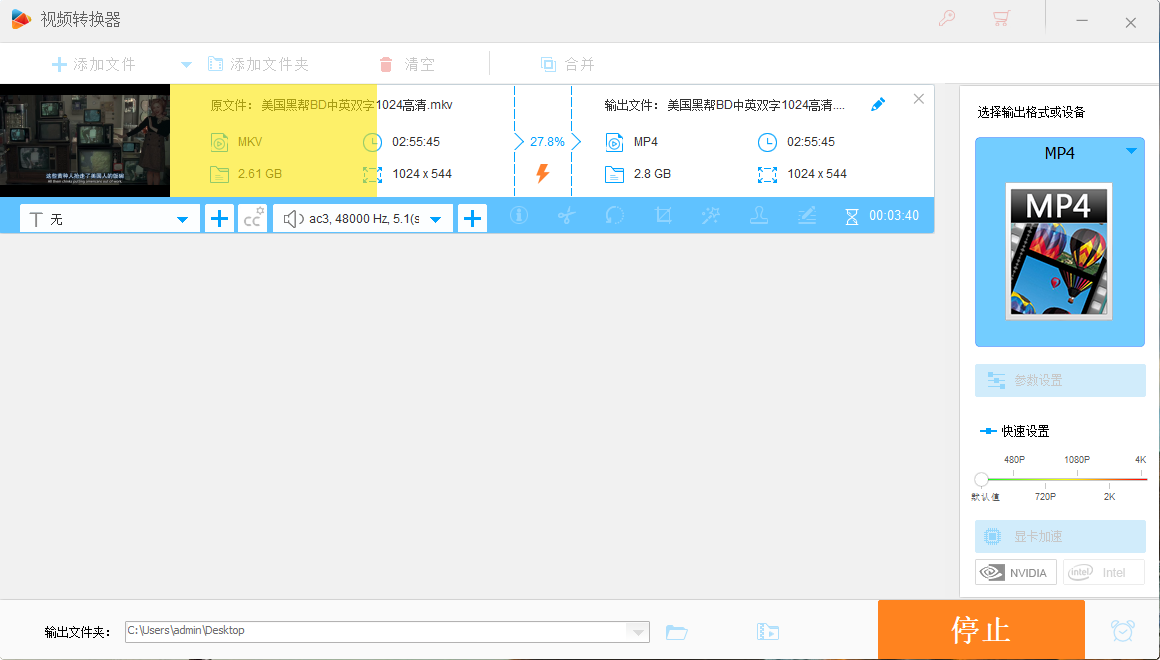Toggle NVIDIA acceleration option
Image resolution: width=1160 pixels, height=660 pixels.
pos(1016,572)
